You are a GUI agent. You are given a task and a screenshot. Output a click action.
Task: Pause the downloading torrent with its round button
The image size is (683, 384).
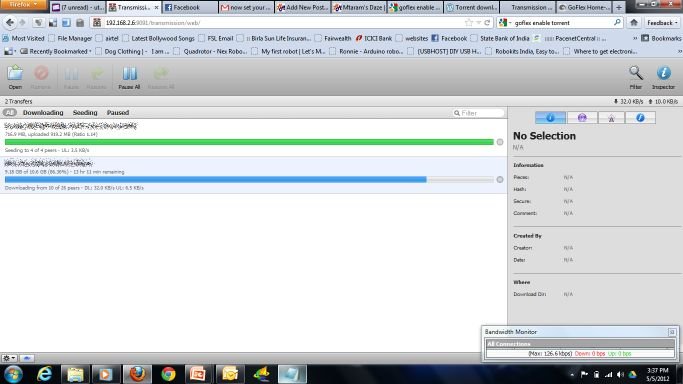[500, 179]
